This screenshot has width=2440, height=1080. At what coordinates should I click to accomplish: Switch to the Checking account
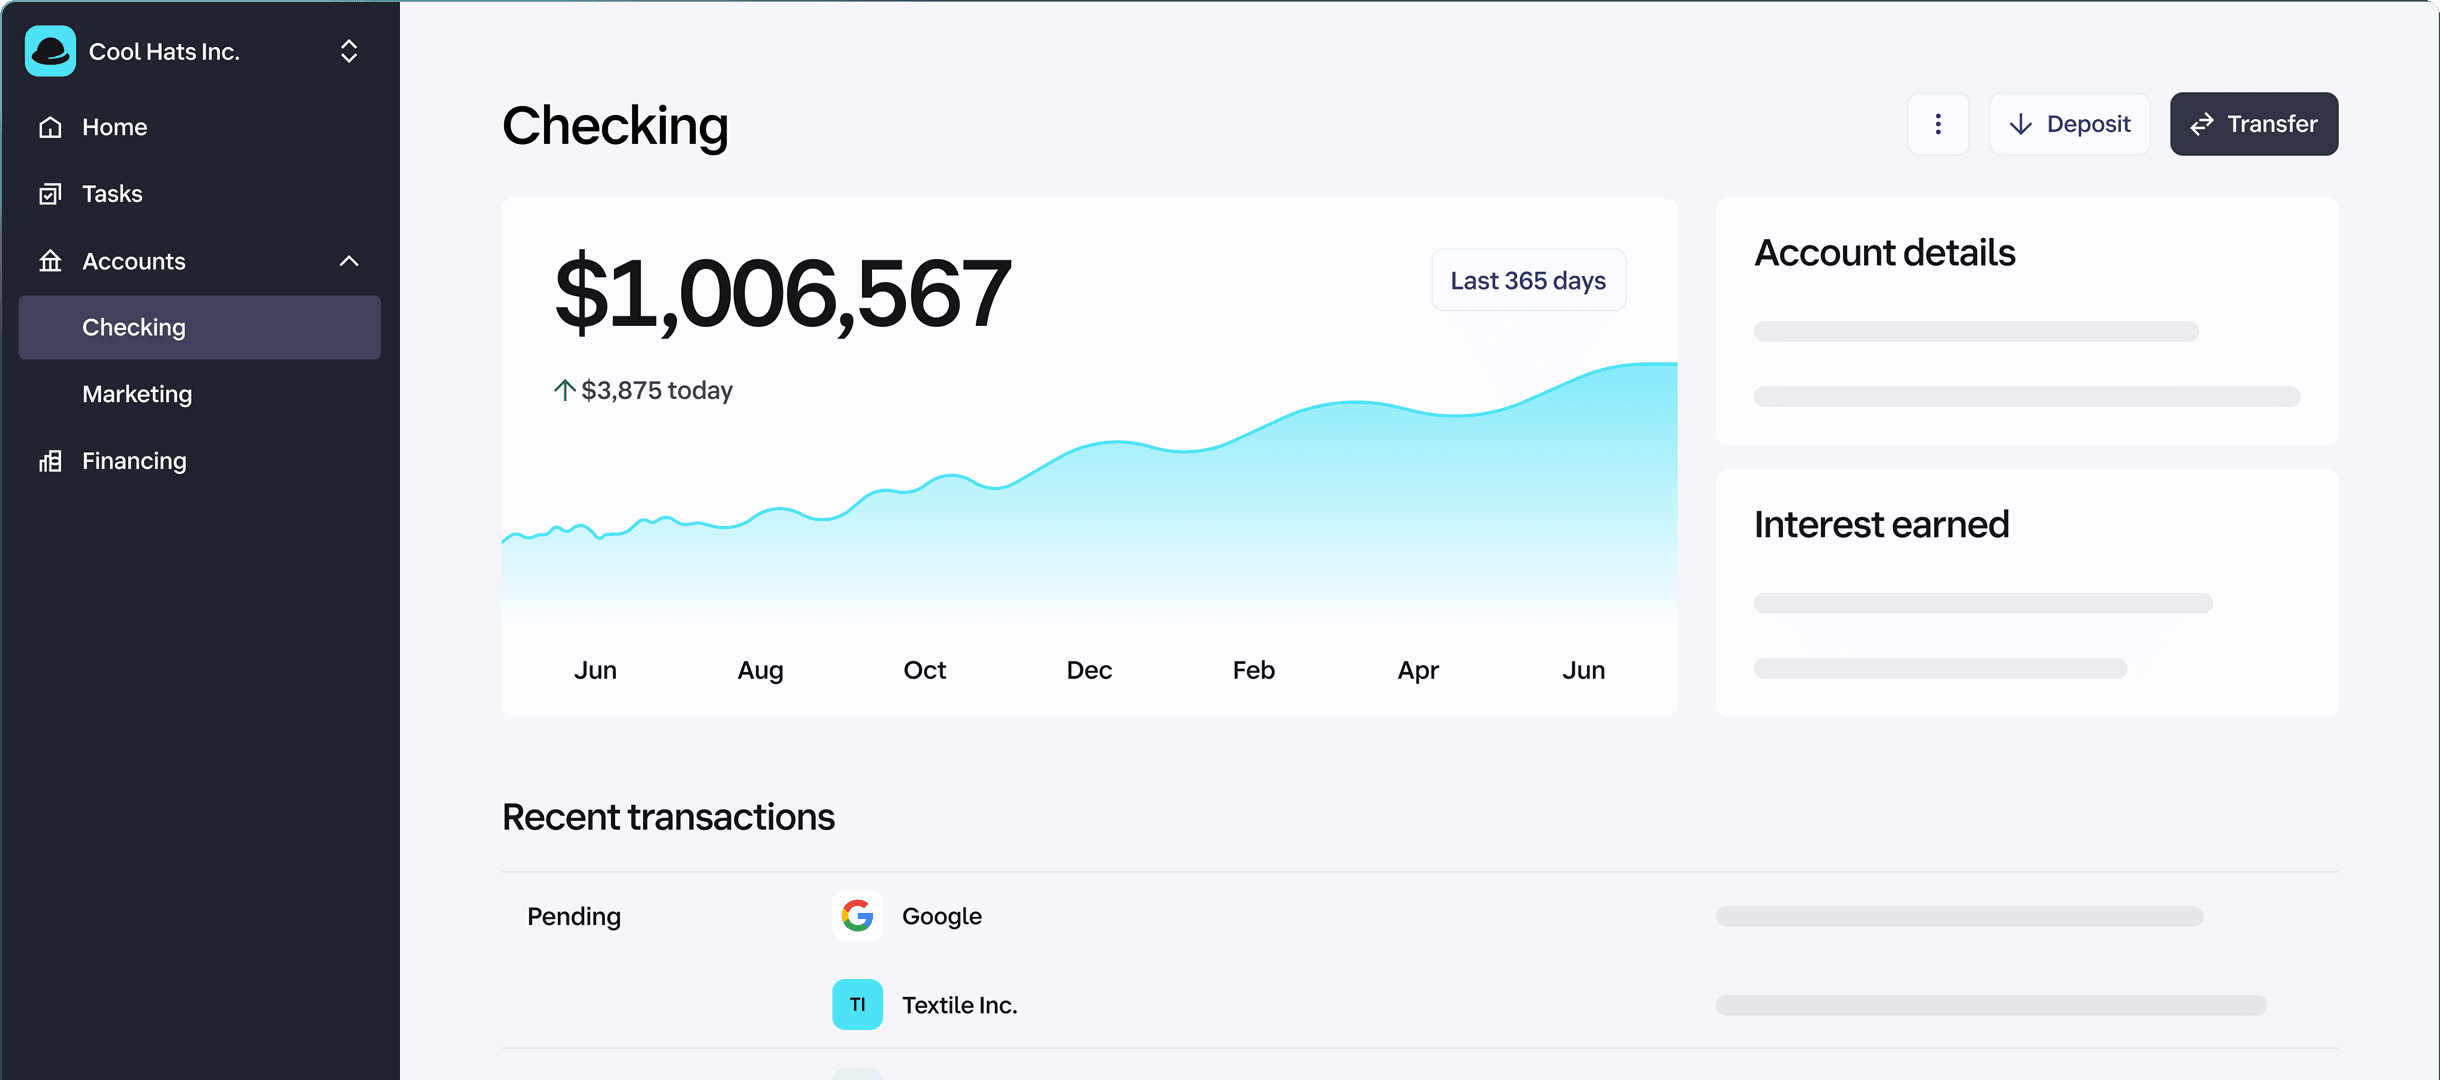(133, 327)
